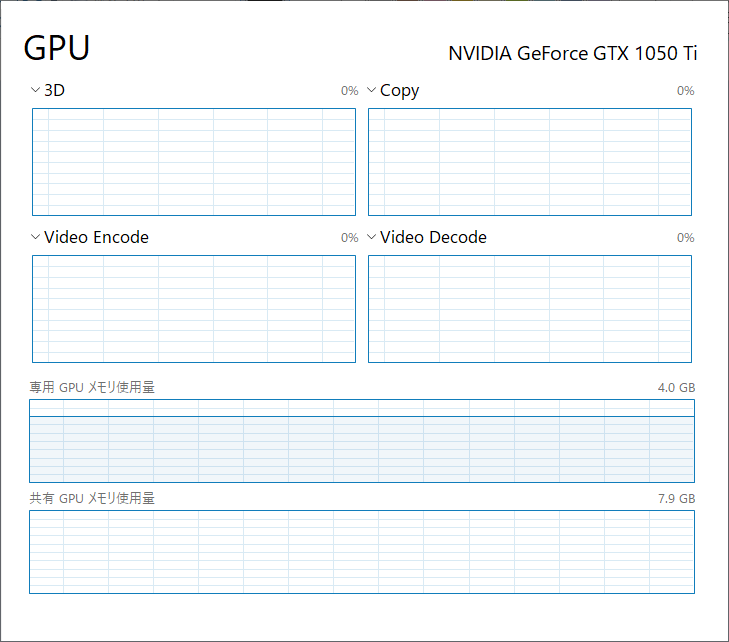The height and width of the screenshot is (642, 729).
Task: Open the Copy graph chevron dropdown
Action: [x=372, y=91]
